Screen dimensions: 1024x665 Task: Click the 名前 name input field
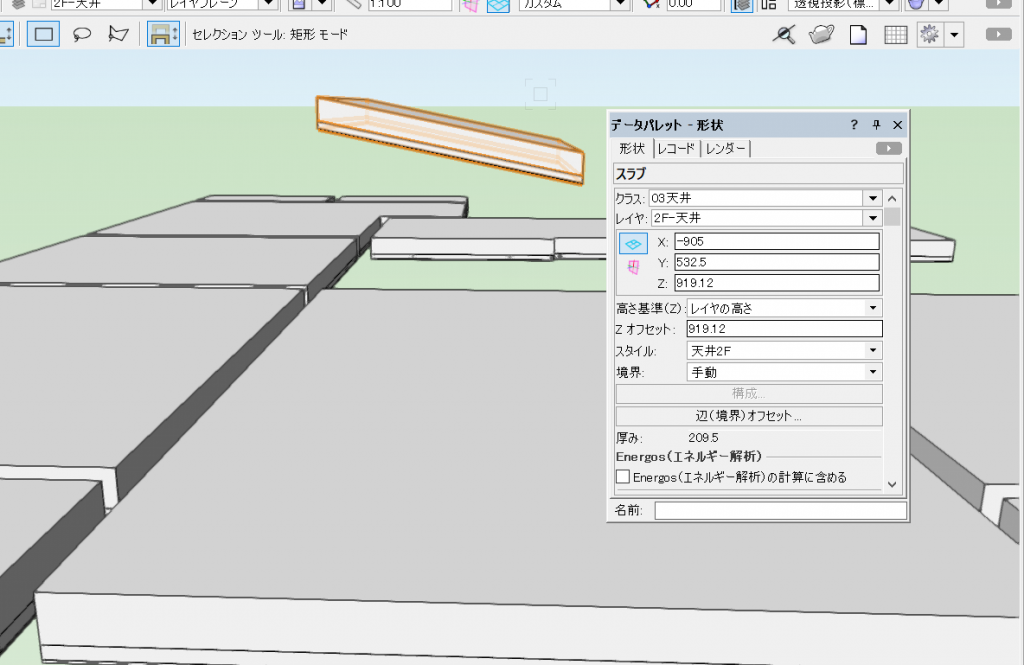coord(780,510)
